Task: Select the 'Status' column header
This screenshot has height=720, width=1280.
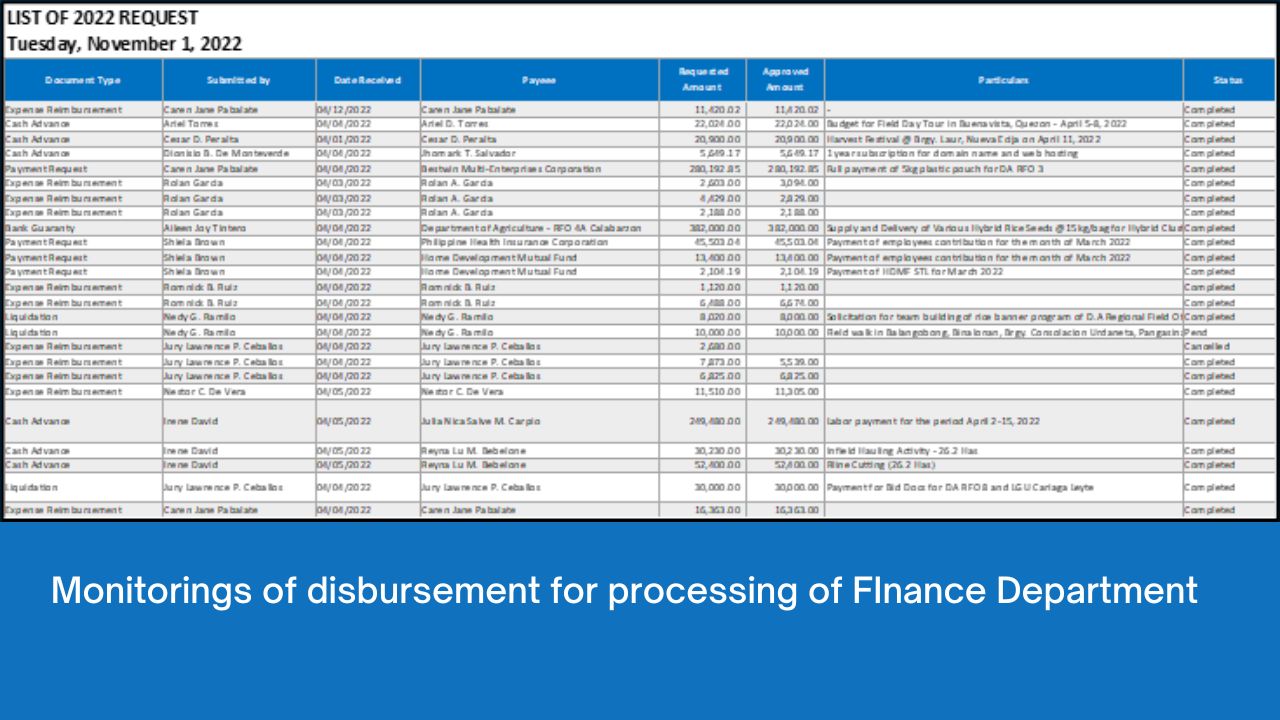Action: 1229,79
